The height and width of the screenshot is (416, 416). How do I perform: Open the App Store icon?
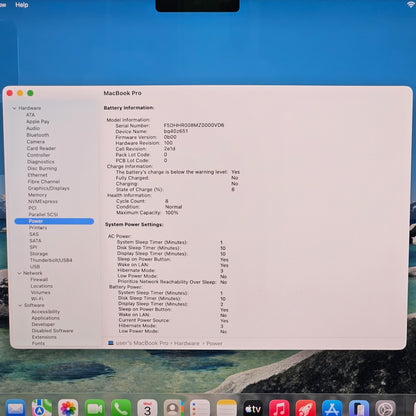(x=332, y=408)
